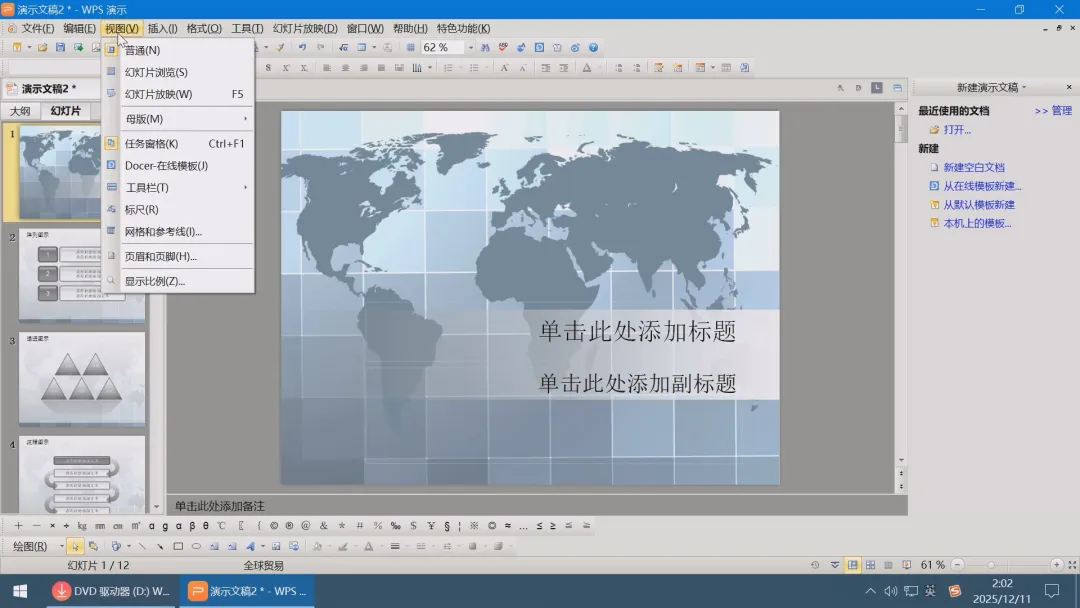Screen dimensions: 1080x608
Task: Click the zoom out minus button
Action: (957, 565)
